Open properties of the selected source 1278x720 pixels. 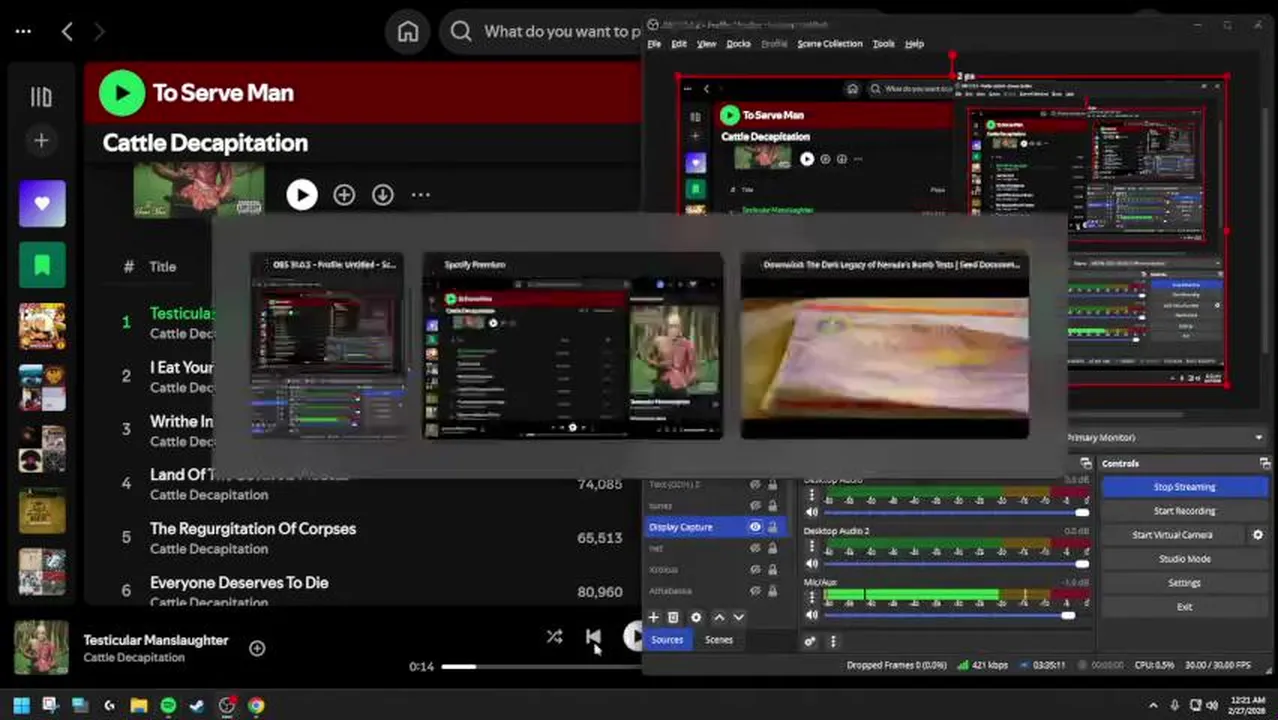pos(696,618)
